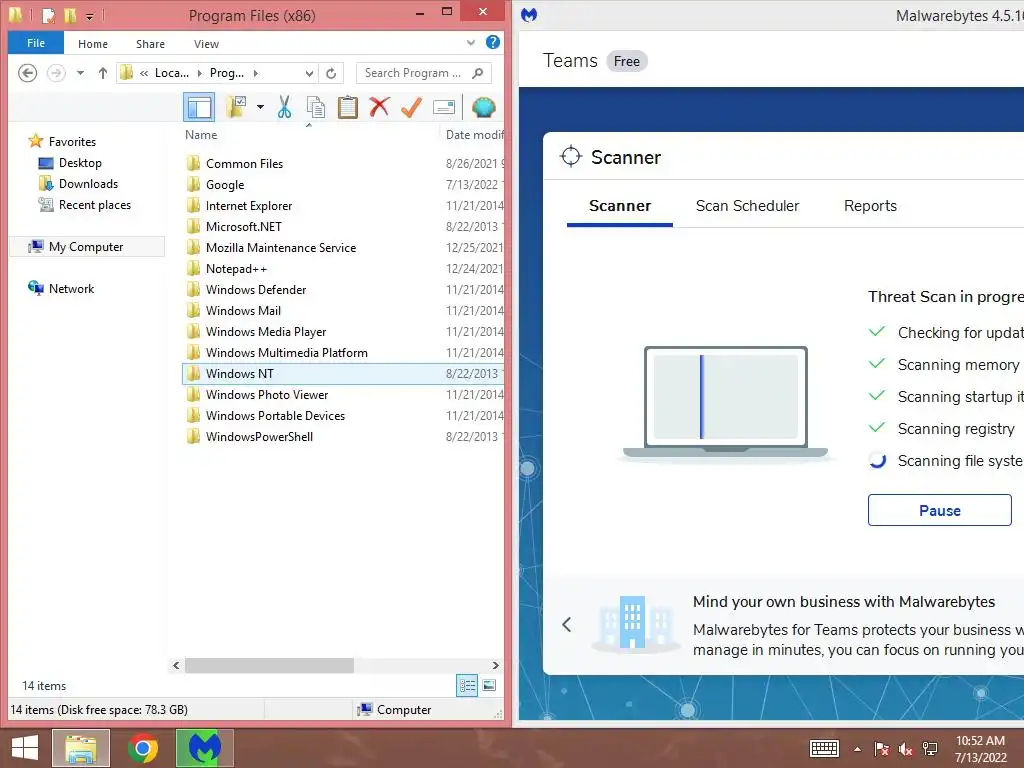Image resolution: width=1024 pixels, height=768 pixels.
Task: Click the Malwarebytes logo icon in title bar
Action: [x=529, y=14]
